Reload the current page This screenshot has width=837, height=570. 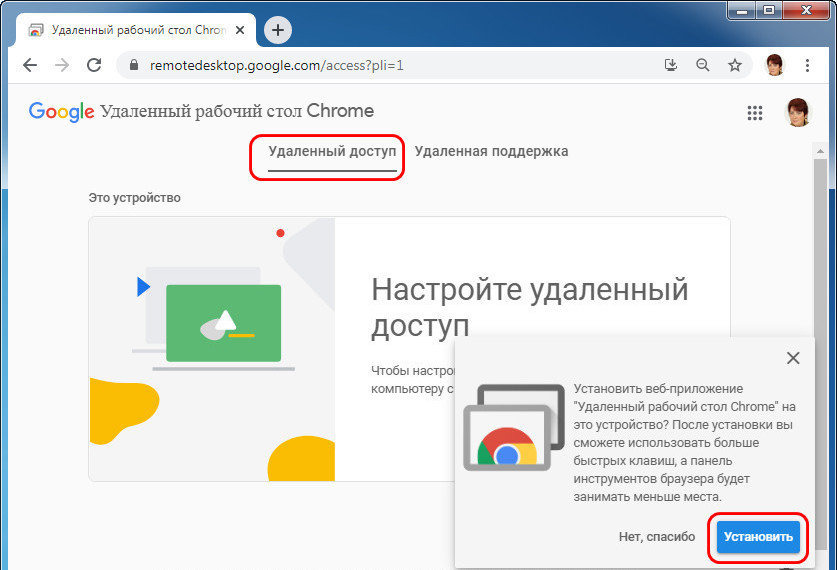(94, 66)
